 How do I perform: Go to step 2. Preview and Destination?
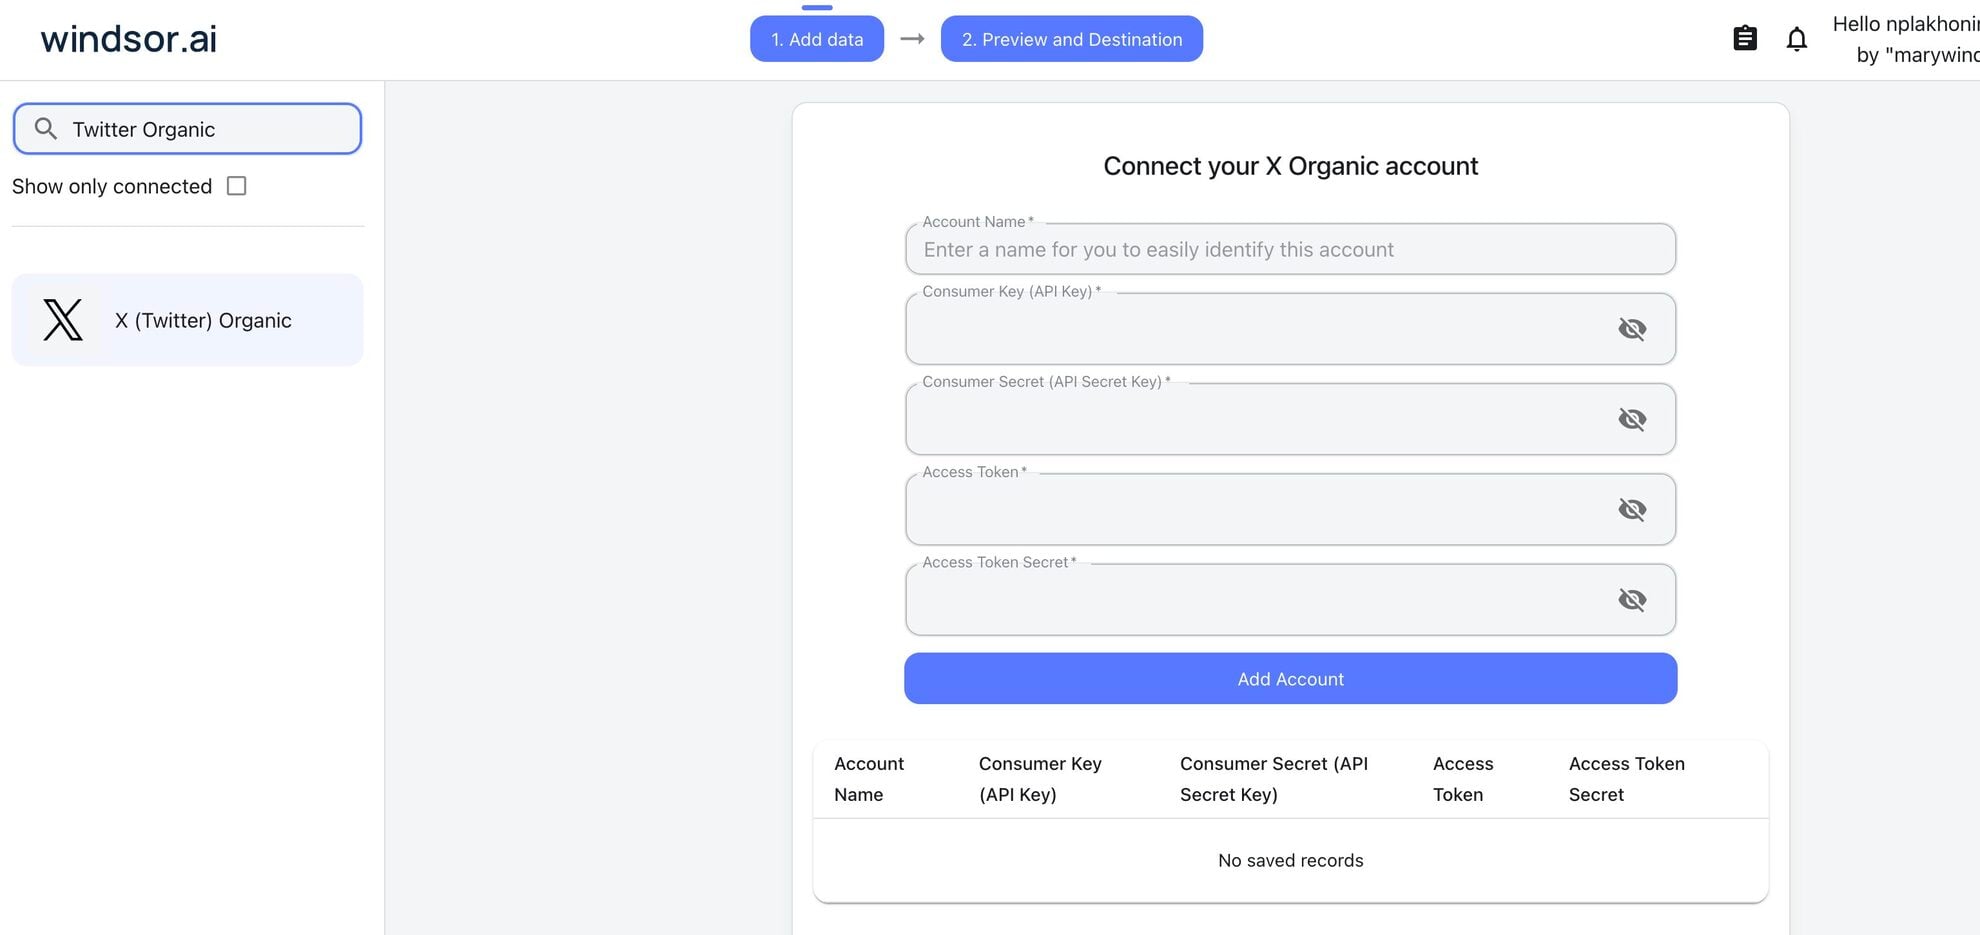1071,39
